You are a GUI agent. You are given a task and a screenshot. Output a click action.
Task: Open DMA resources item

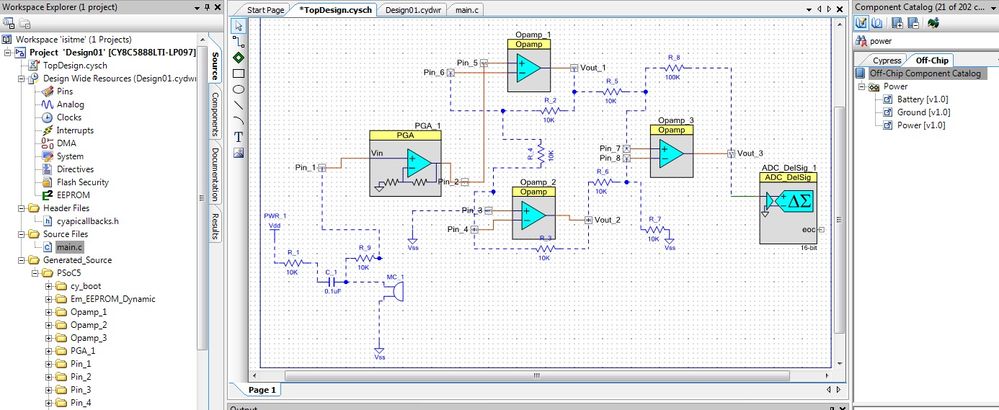pyautogui.click(x=66, y=143)
